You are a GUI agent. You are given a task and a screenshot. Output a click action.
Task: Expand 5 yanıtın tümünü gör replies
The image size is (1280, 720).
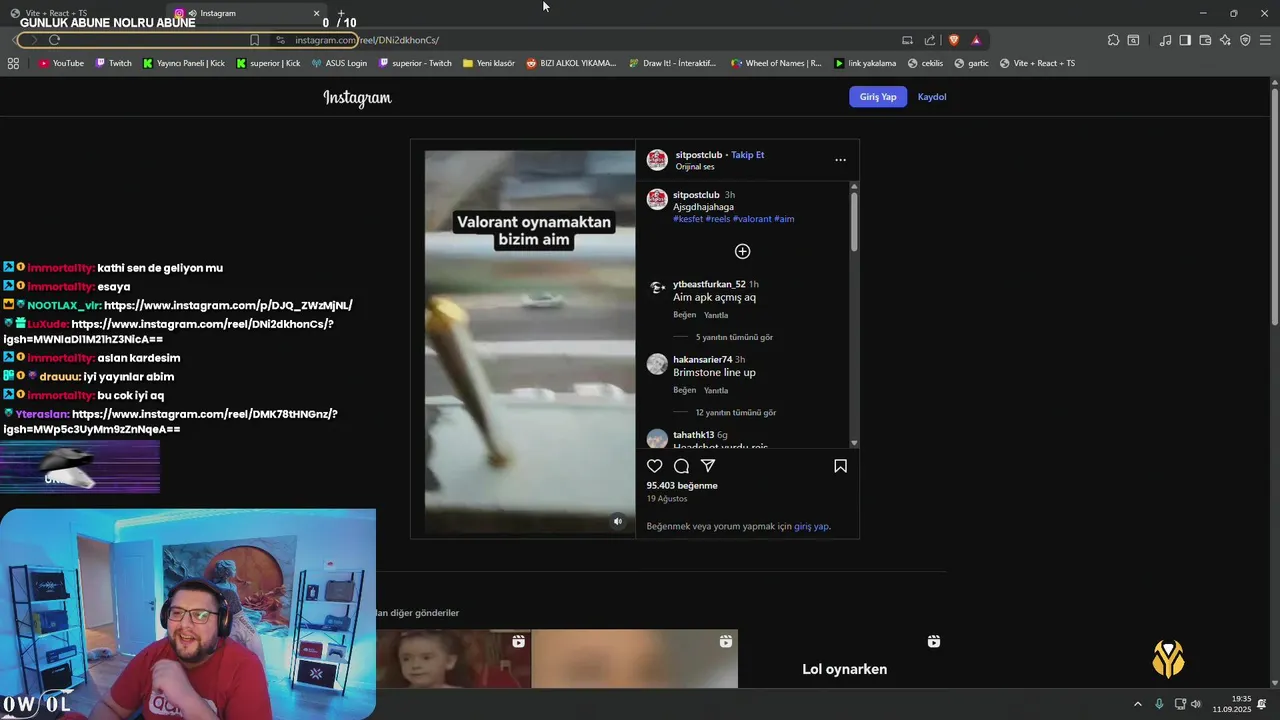(x=734, y=337)
